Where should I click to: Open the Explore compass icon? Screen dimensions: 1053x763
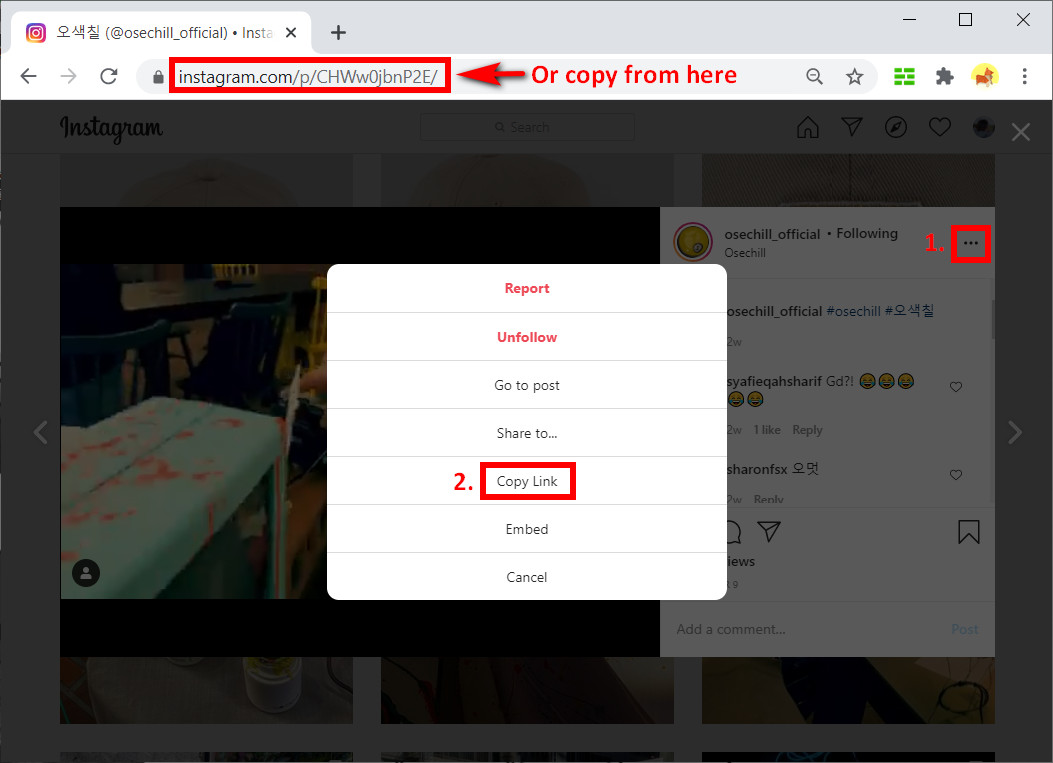(x=896, y=127)
